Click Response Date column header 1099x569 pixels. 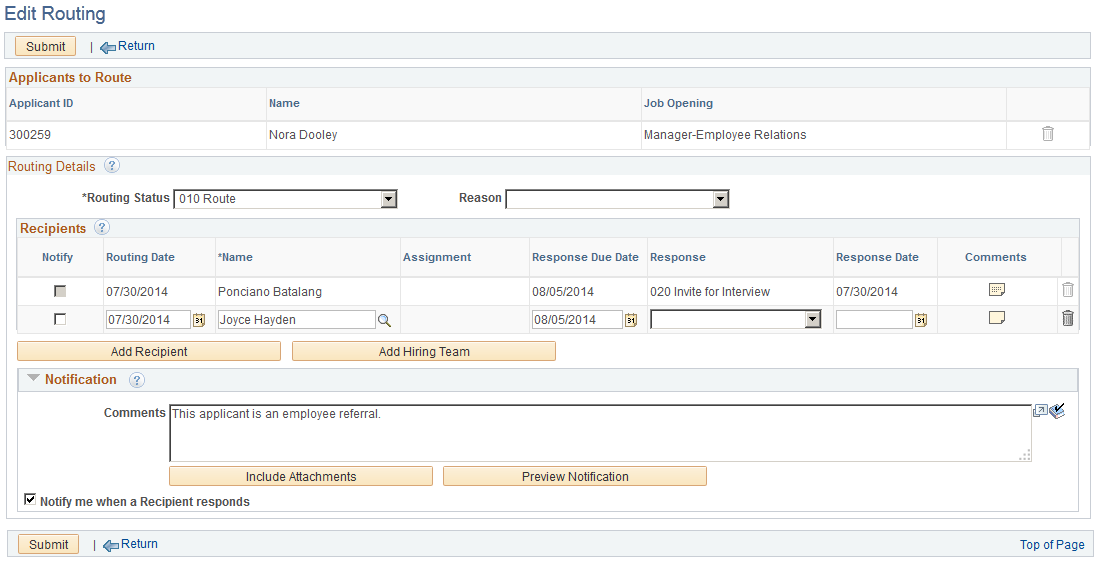pyautogui.click(x=877, y=257)
